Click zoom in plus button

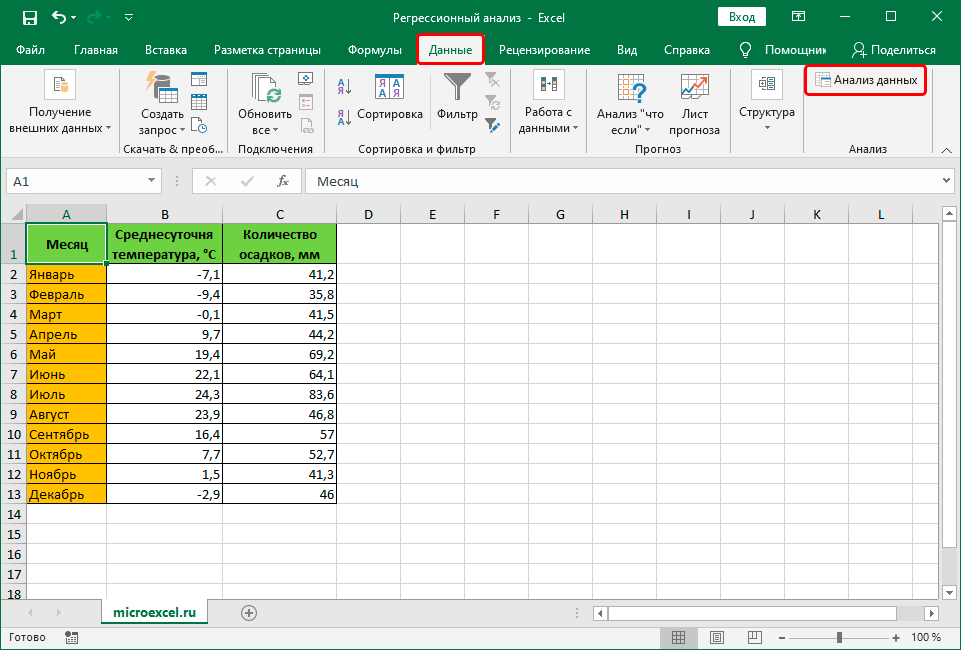tap(896, 638)
